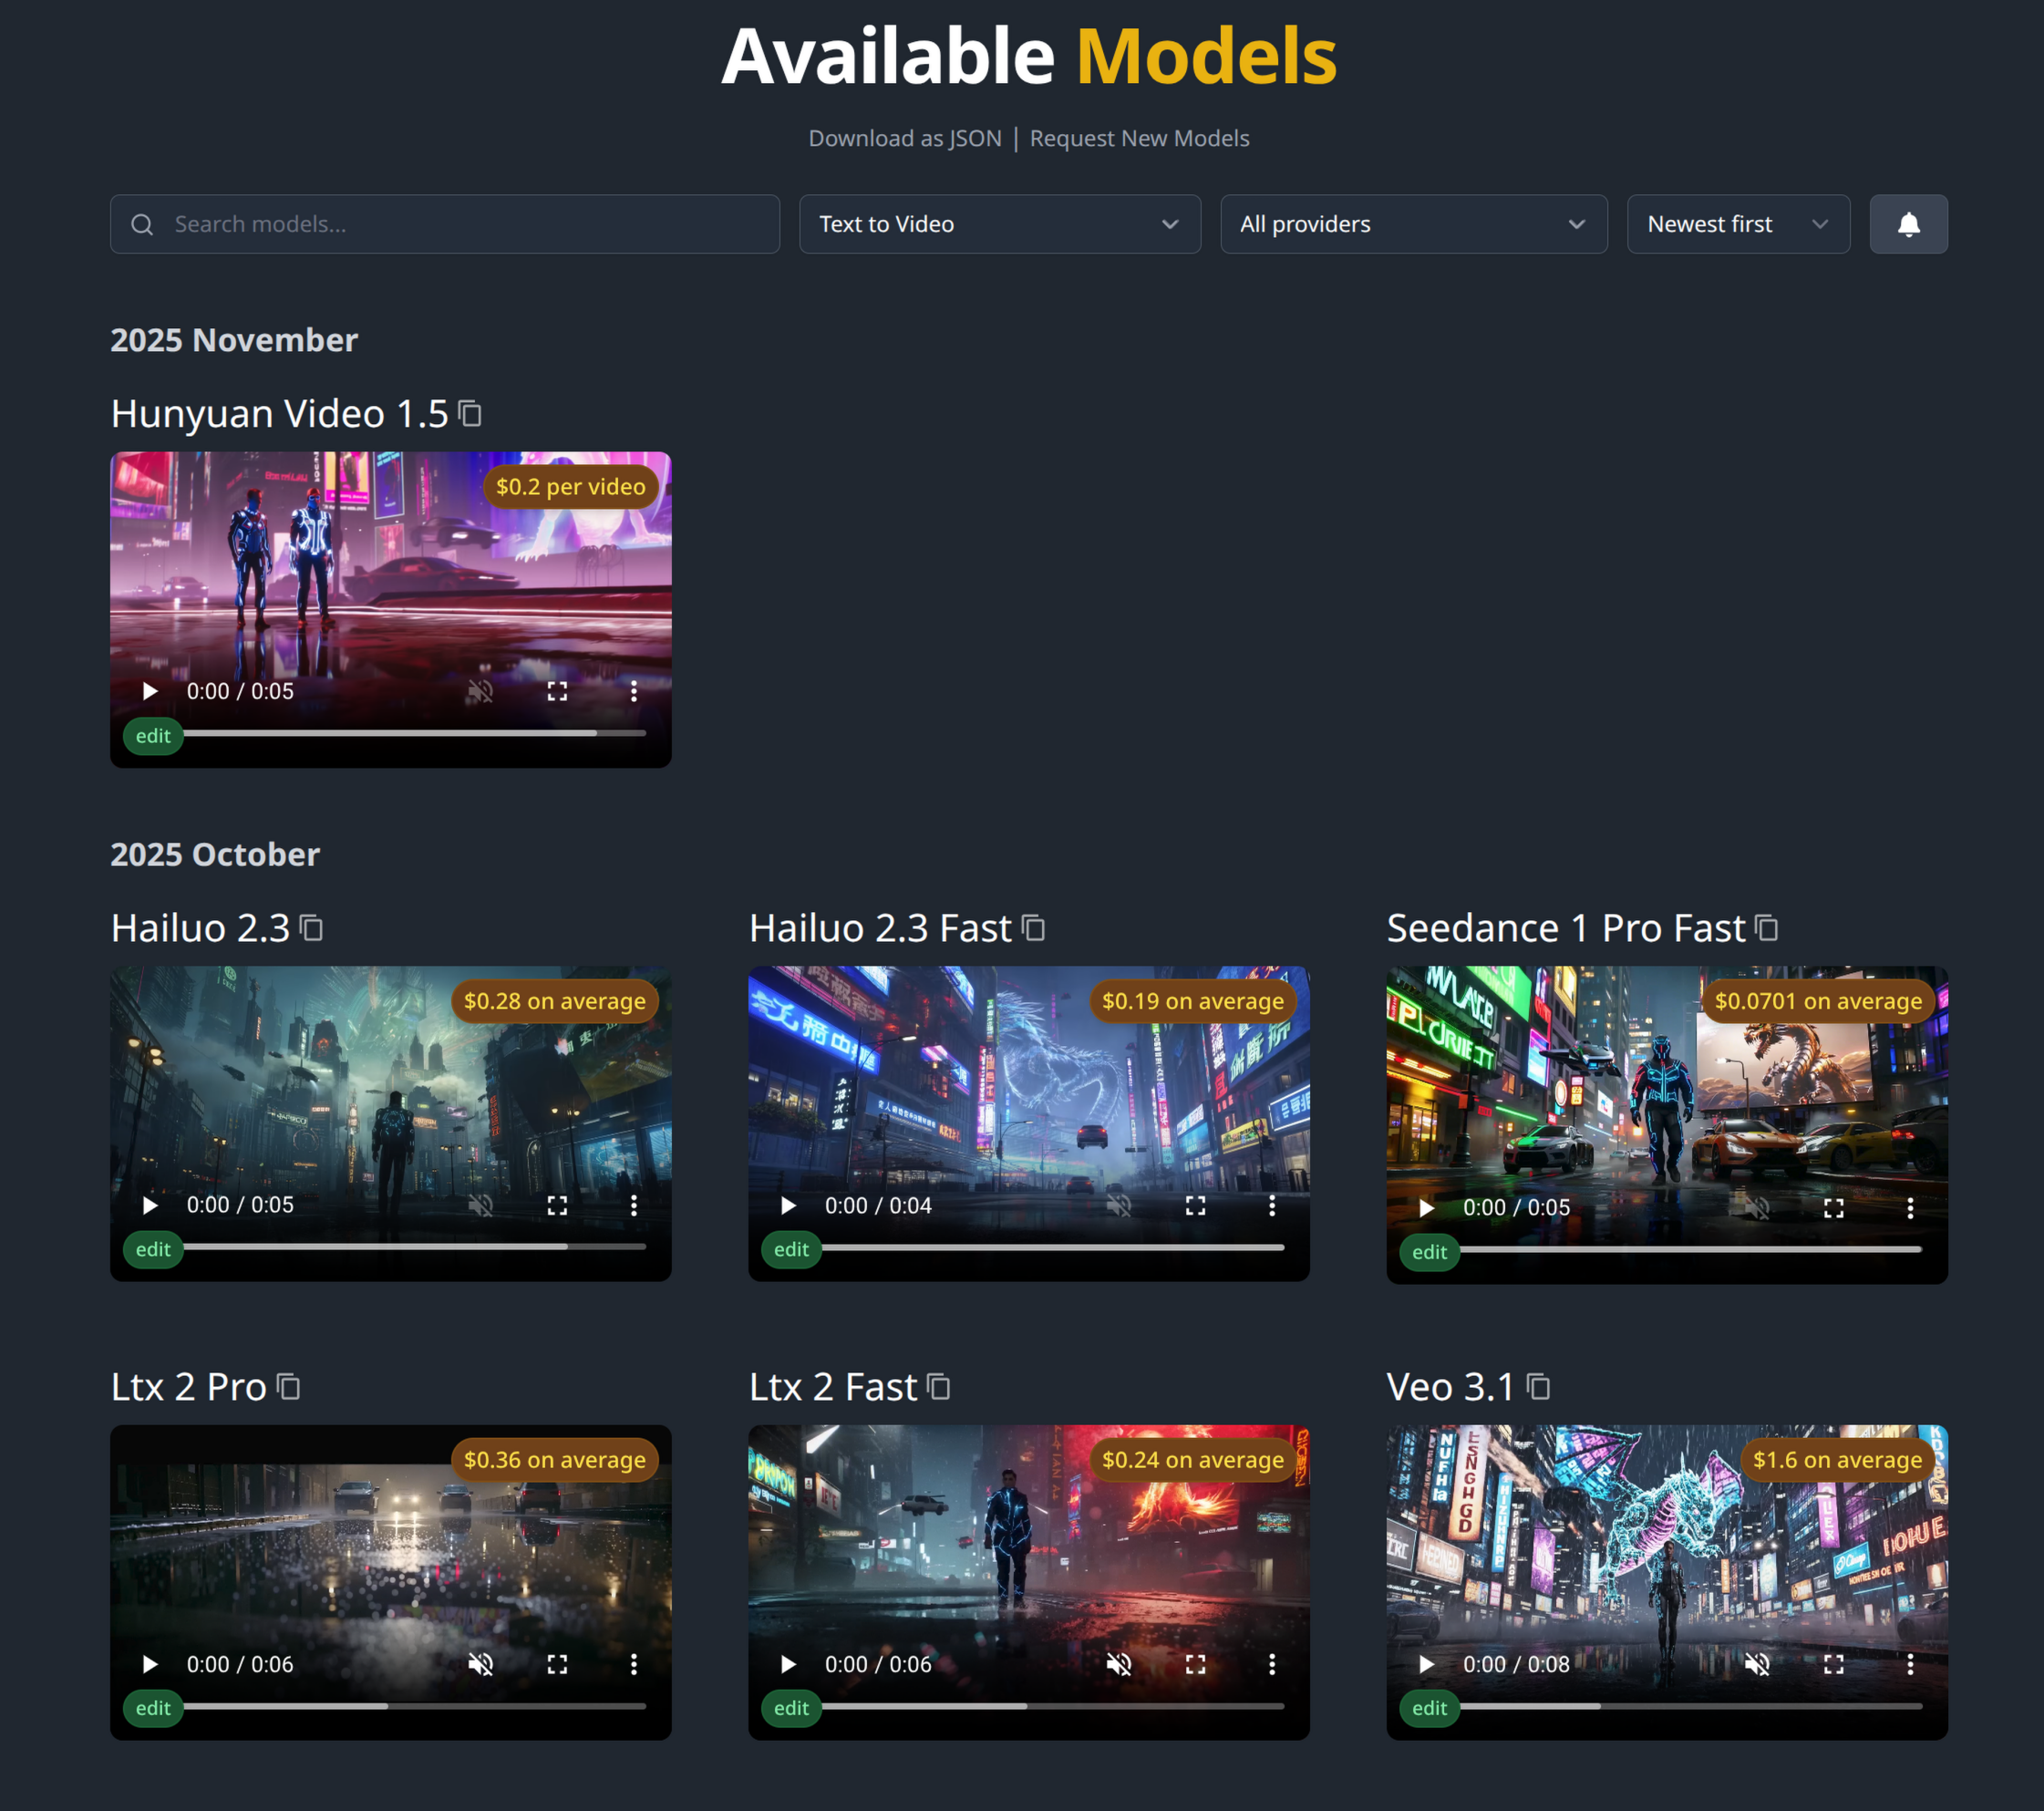2044x1811 pixels.
Task: Change the Newest first sort order
Action: tap(1738, 224)
